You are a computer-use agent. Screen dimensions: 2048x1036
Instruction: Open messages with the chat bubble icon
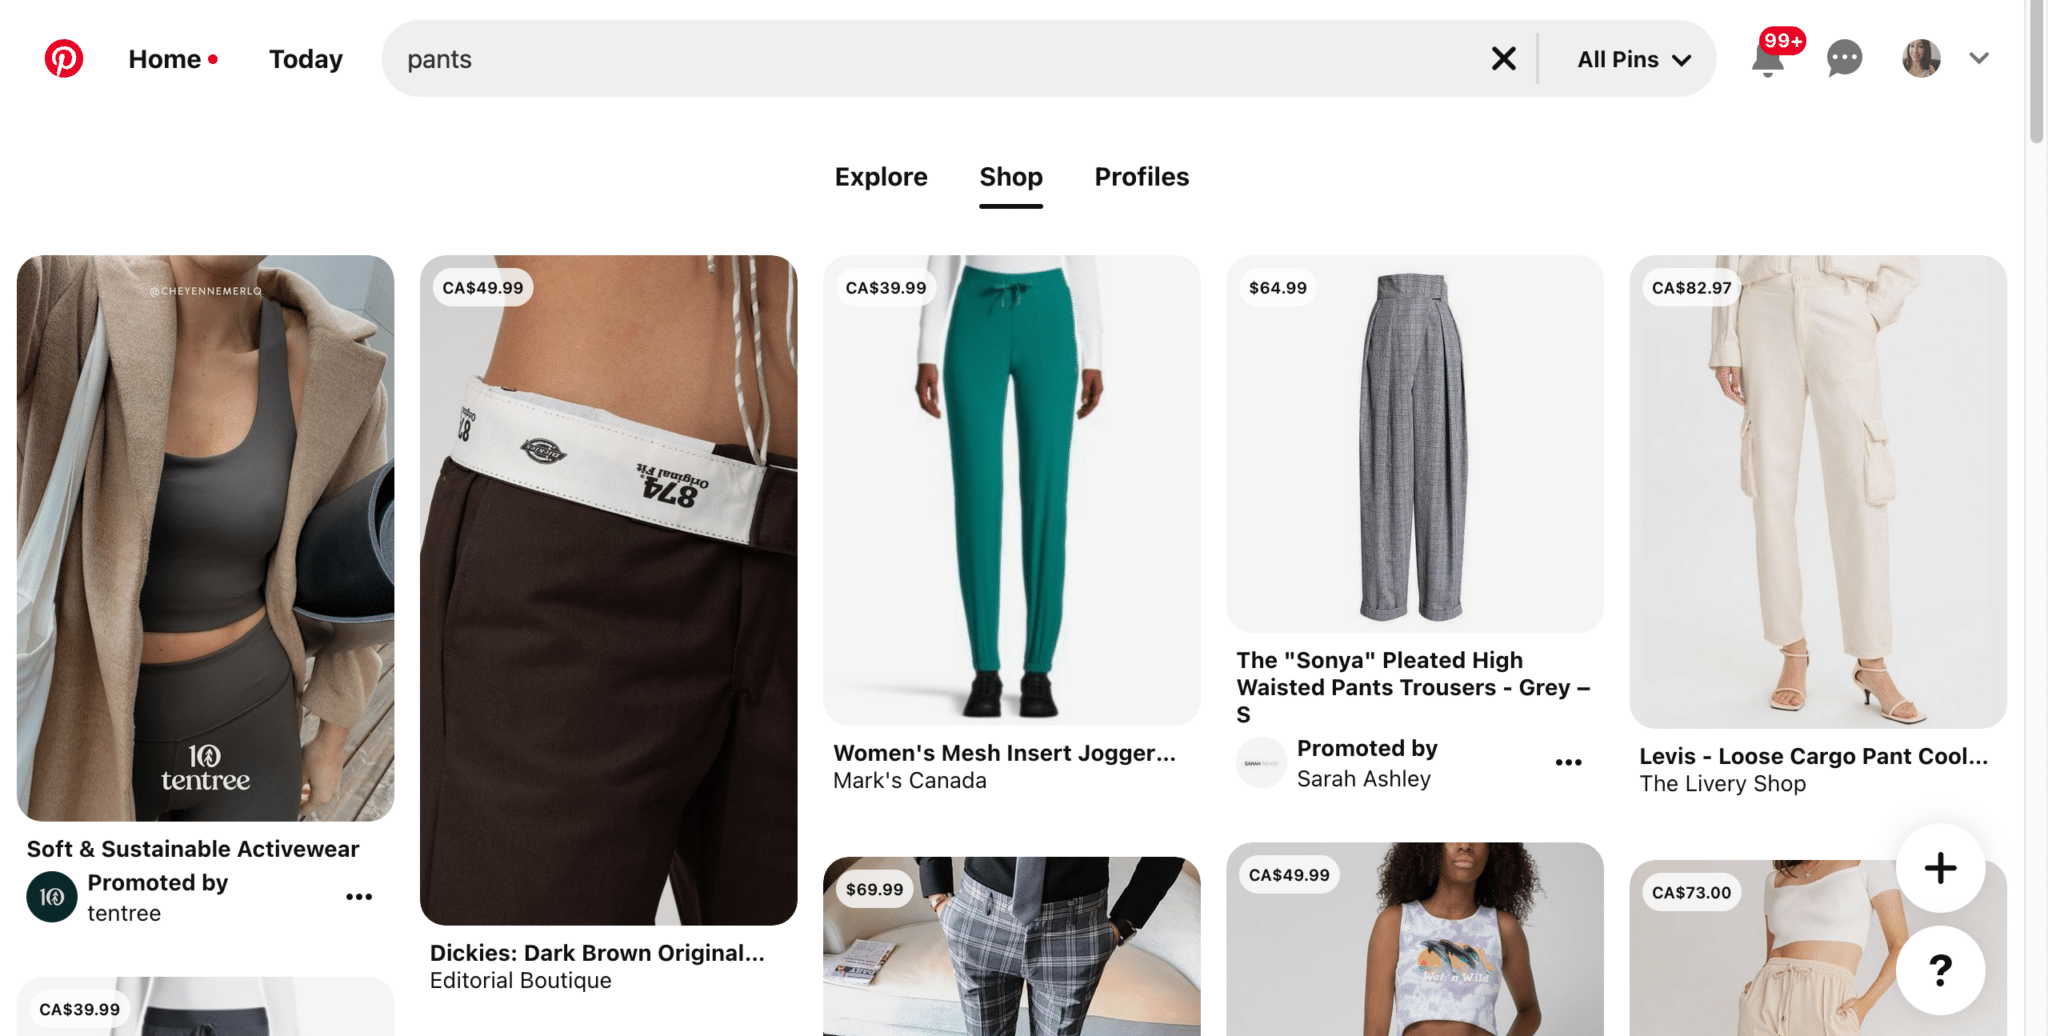[1843, 58]
